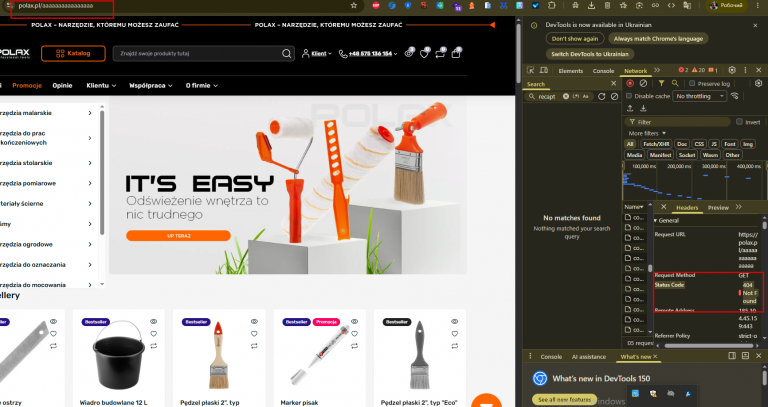Viewport: 768px width, 407px height.
Task: Open the wishlist heart icon in header
Action: tap(424, 54)
